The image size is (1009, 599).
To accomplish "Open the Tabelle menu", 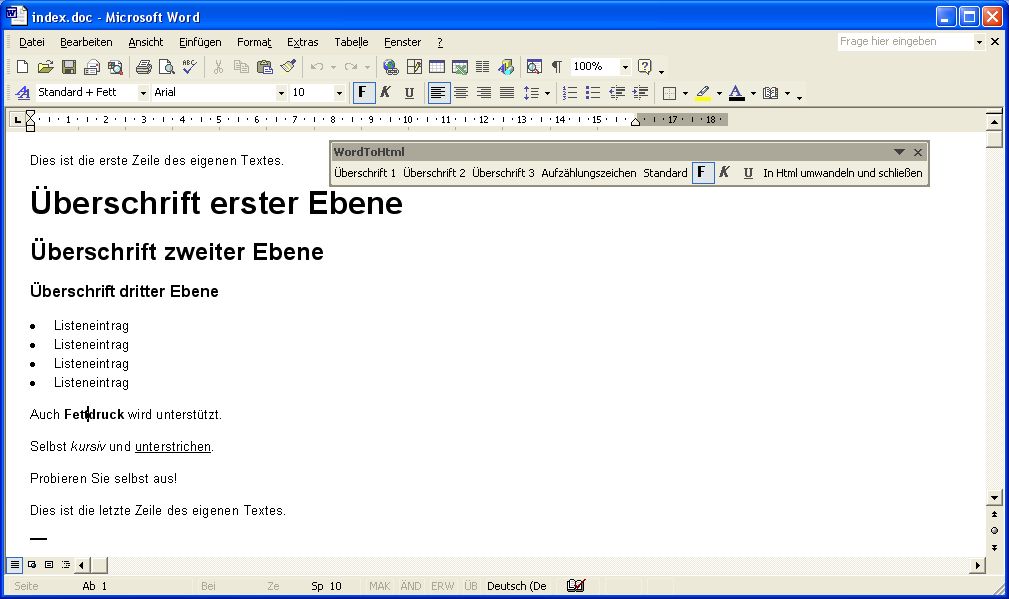I will pos(351,42).
